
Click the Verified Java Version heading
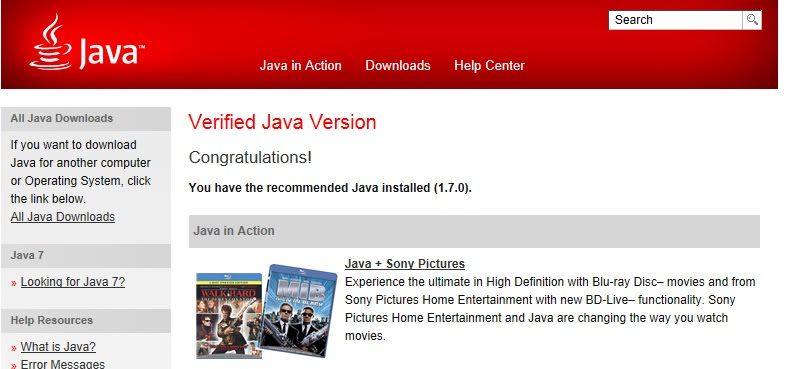click(x=282, y=122)
